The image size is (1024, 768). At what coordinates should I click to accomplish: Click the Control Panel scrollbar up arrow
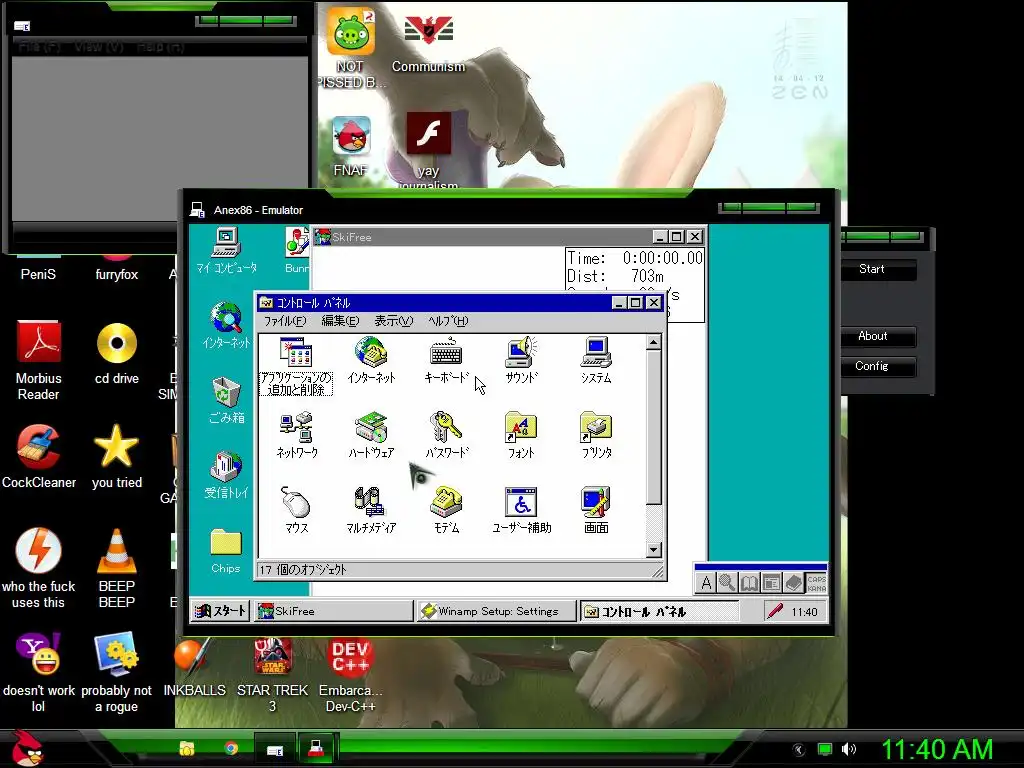654,343
